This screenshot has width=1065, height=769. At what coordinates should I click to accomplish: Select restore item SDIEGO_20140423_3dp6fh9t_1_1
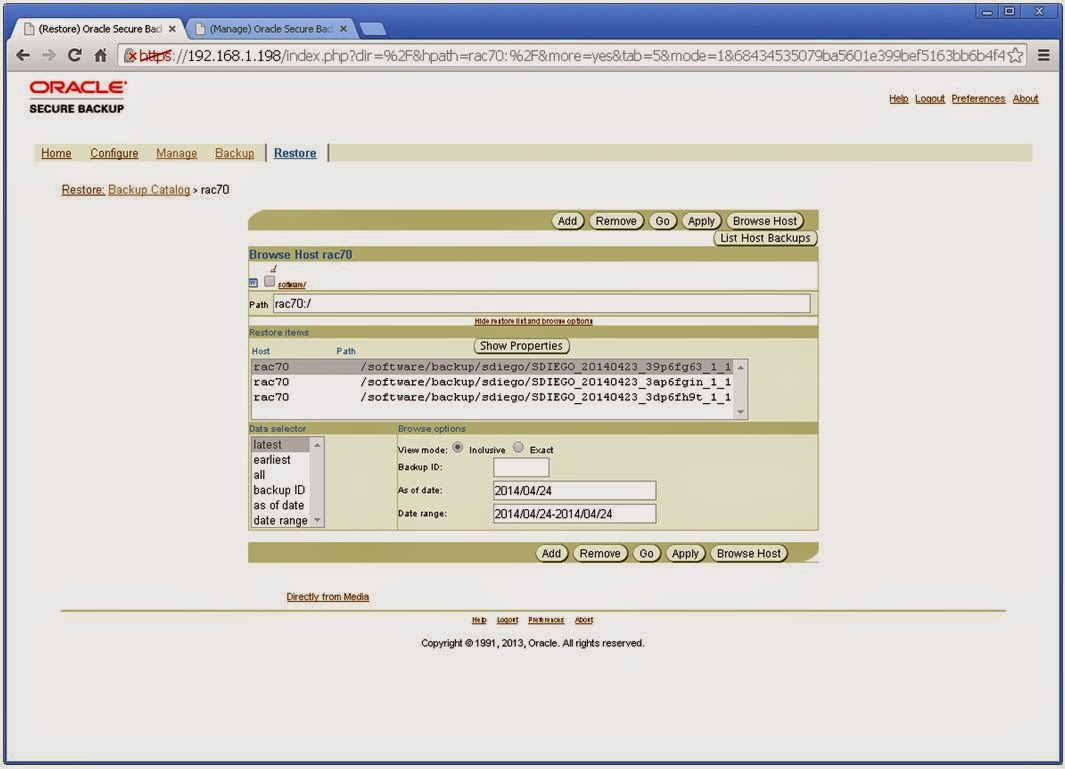[492, 397]
